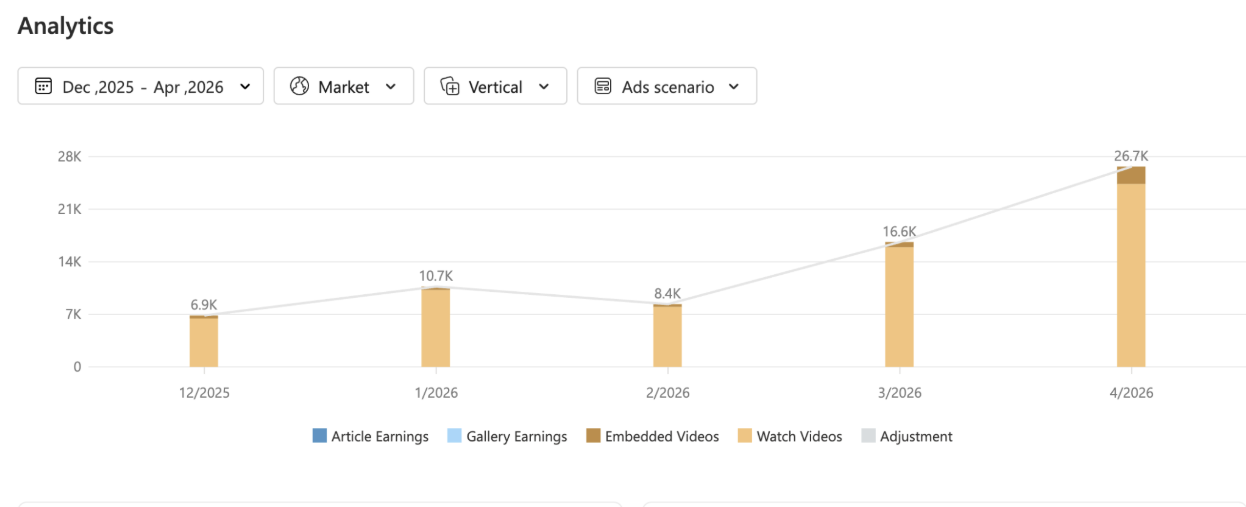The height and width of the screenshot is (507, 1246).
Task: Toggle the Adjustment legend item
Action: (x=907, y=436)
